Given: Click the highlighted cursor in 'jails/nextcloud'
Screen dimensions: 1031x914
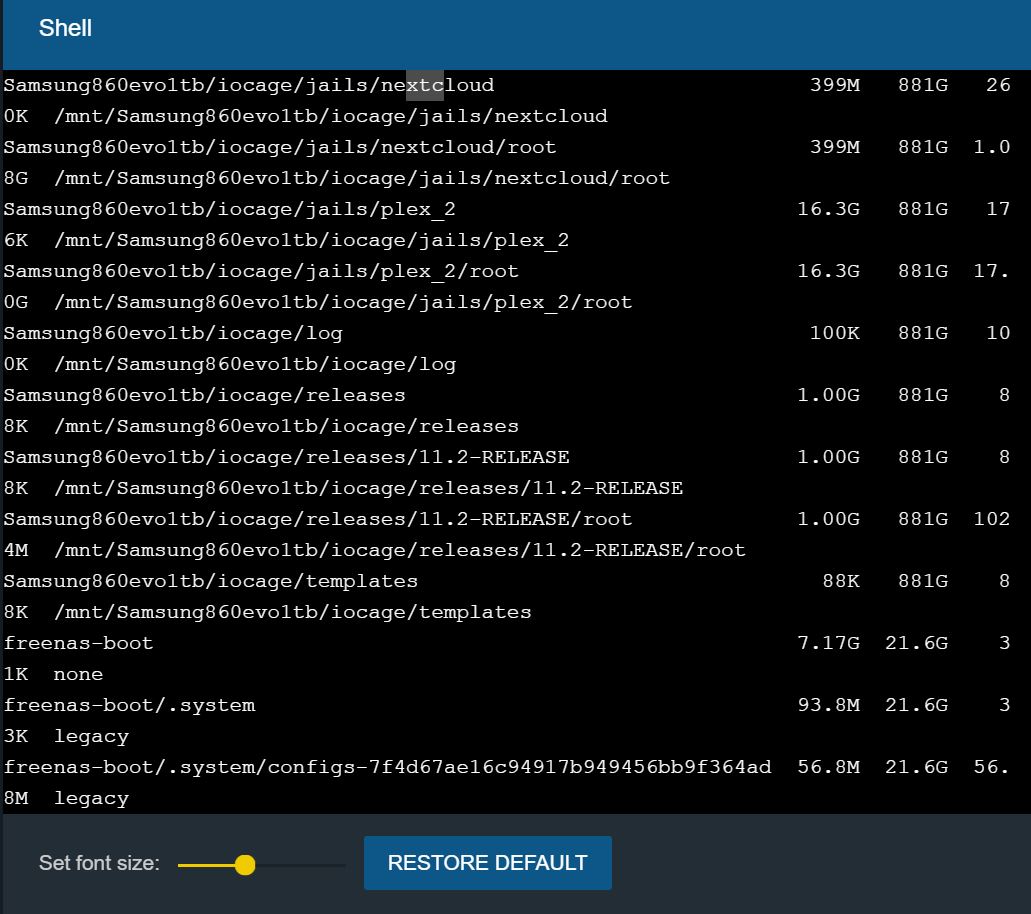Looking at the screenshot, I should [425, 85].
